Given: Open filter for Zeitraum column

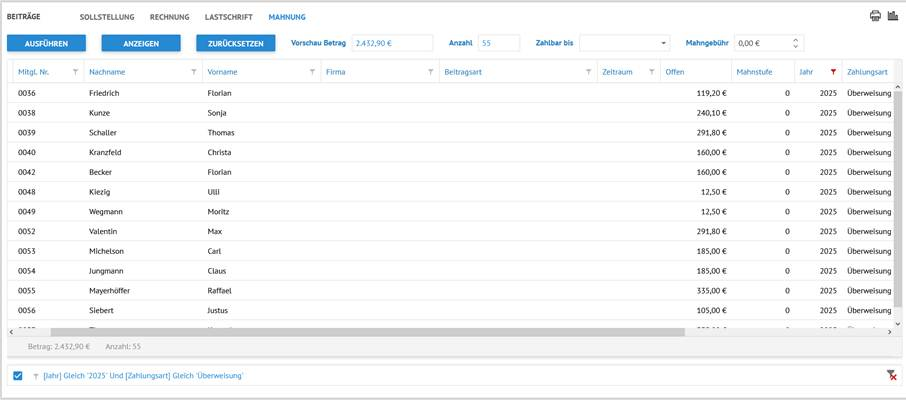Looking at the screenshot, I should coord(651,72).
